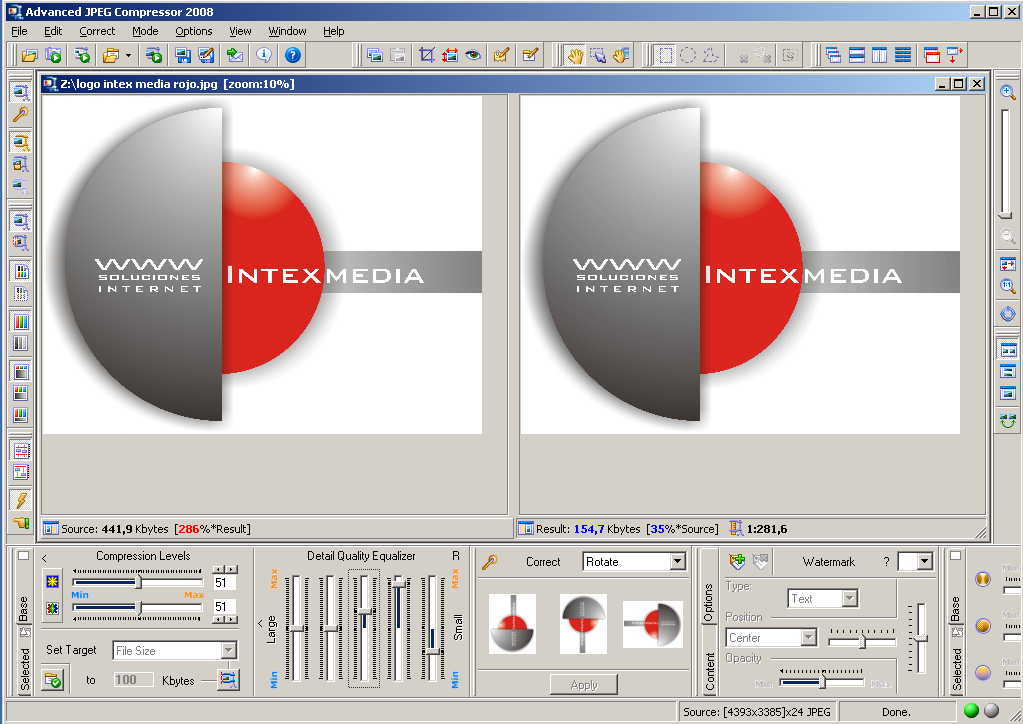
Task: Toggle the yellow star luminance compression button
Action: coord(53,581)
